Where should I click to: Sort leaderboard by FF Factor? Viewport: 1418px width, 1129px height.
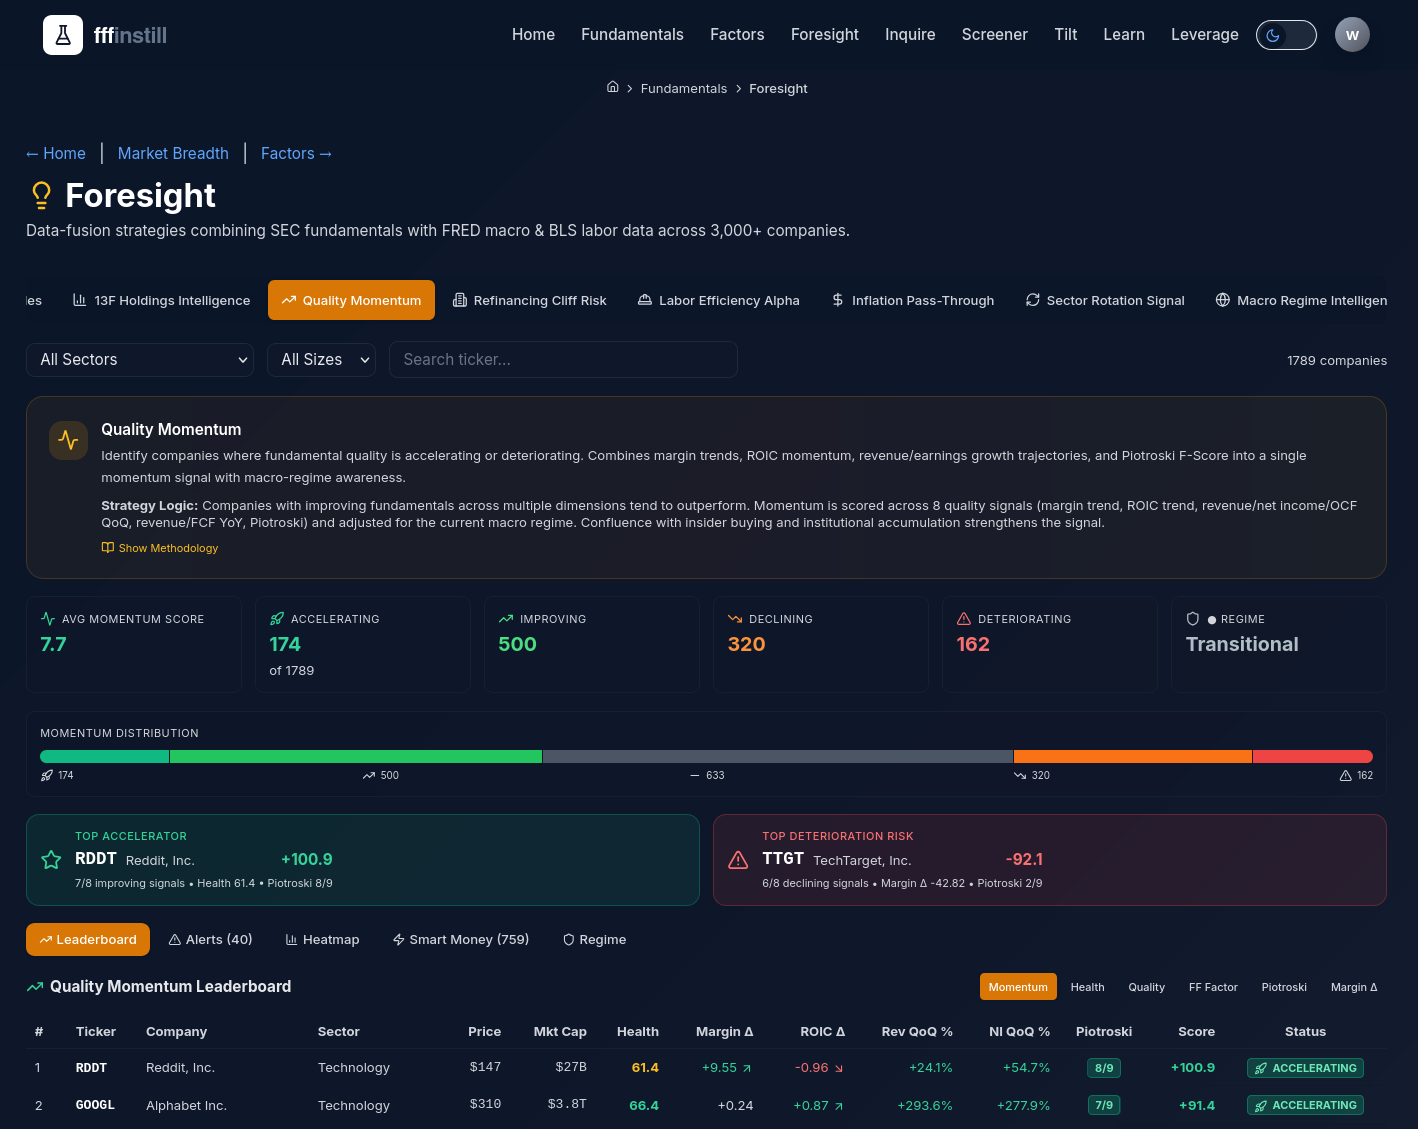(1213, 987)
